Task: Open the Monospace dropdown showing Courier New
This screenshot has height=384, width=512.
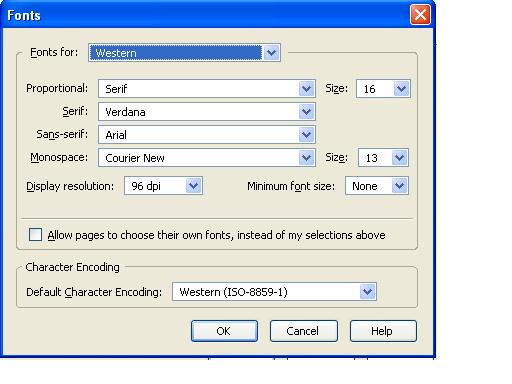Action: click(x=207, y=158)
